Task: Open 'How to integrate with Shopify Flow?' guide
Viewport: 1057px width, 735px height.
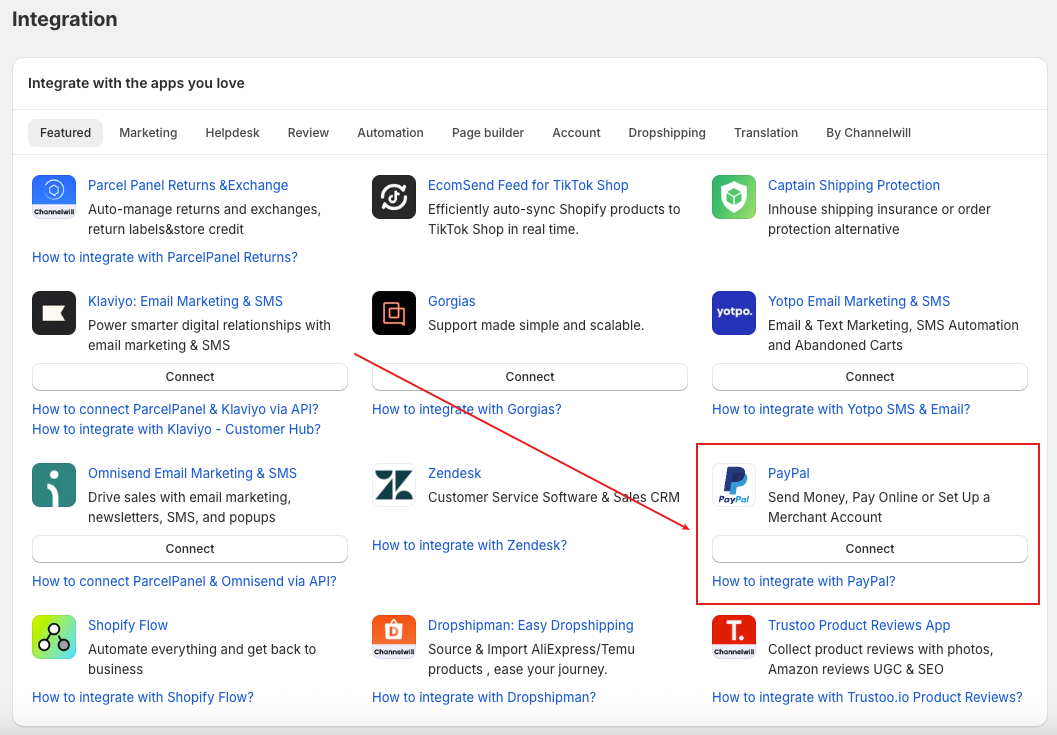Action: (143, 697)
